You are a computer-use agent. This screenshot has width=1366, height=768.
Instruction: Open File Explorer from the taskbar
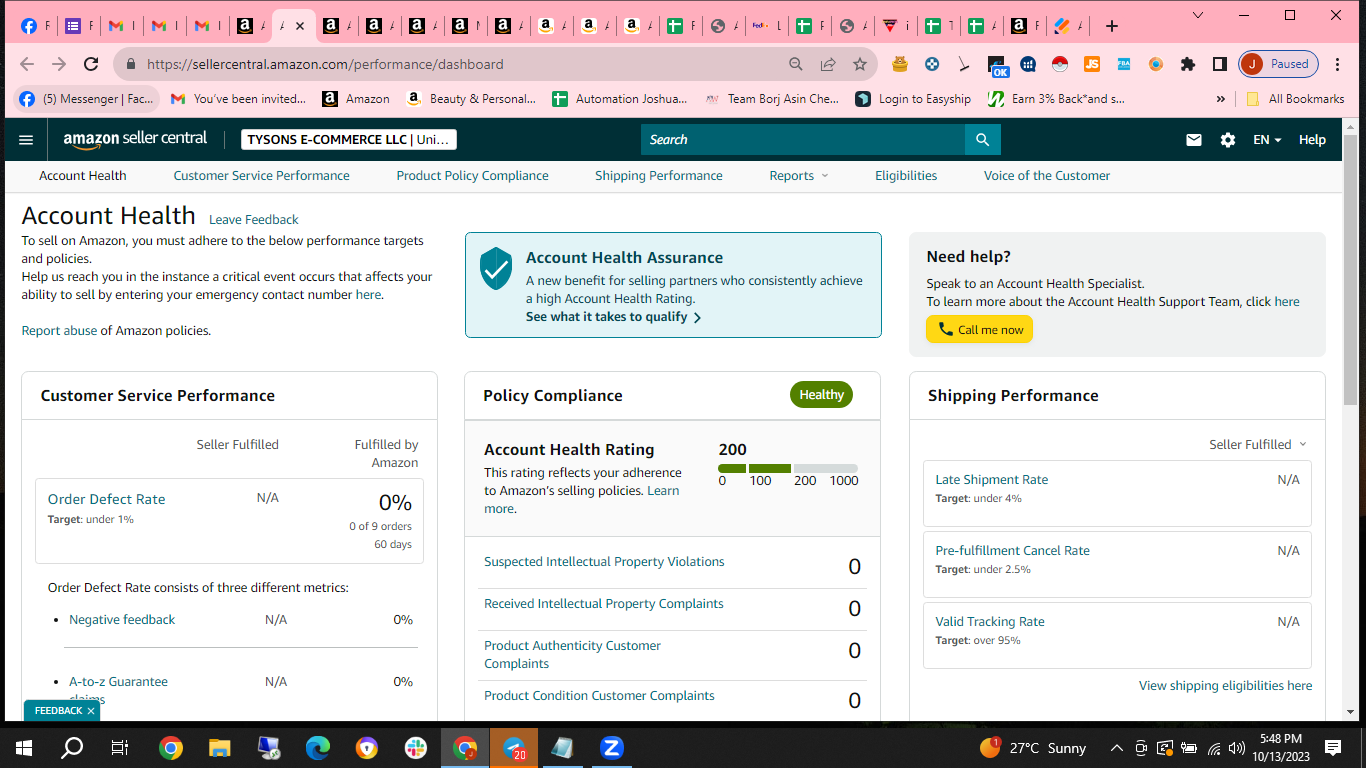pyautogui.click(x=219, y=747)
